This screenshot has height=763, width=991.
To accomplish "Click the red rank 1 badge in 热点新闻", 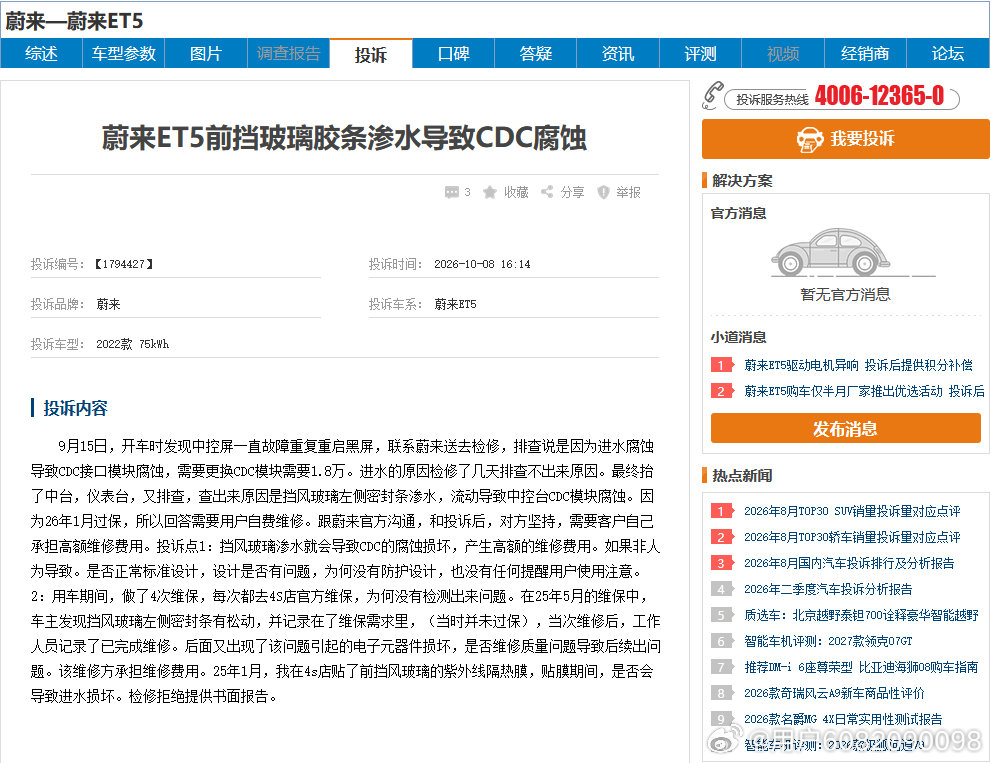I will click(722, 511).
